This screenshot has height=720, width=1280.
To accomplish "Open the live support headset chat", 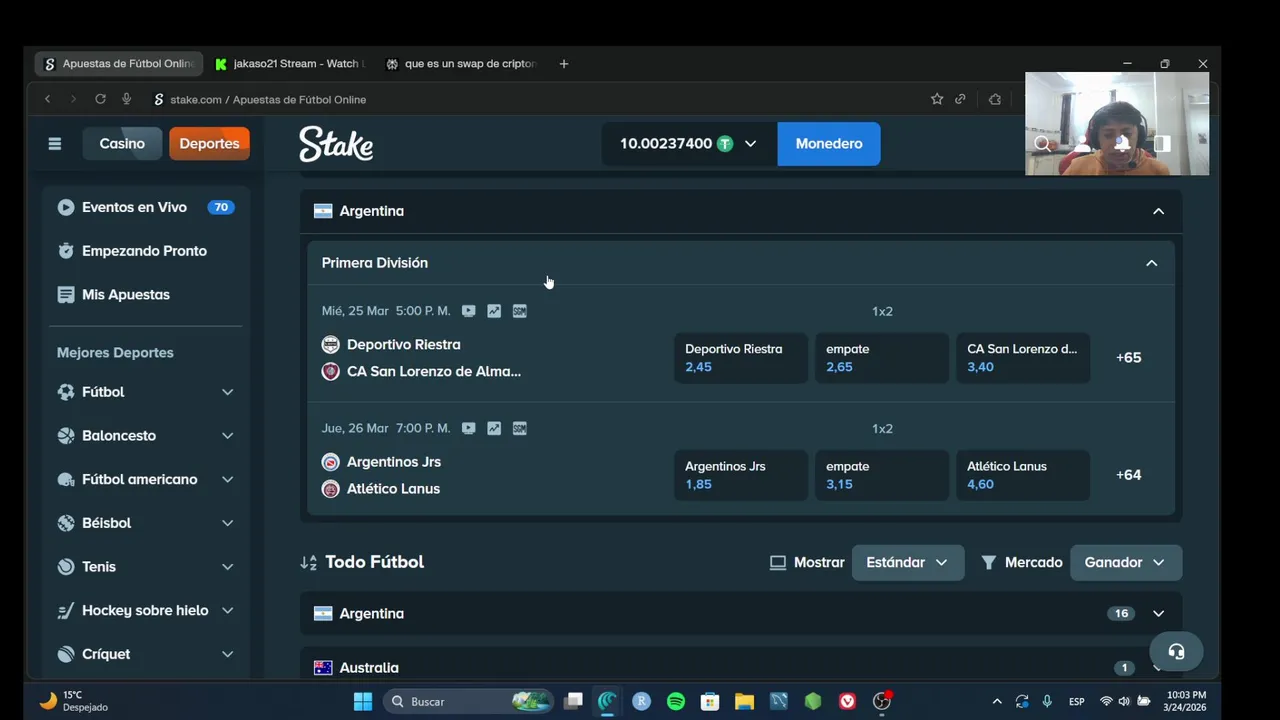I will [1176, 652].
